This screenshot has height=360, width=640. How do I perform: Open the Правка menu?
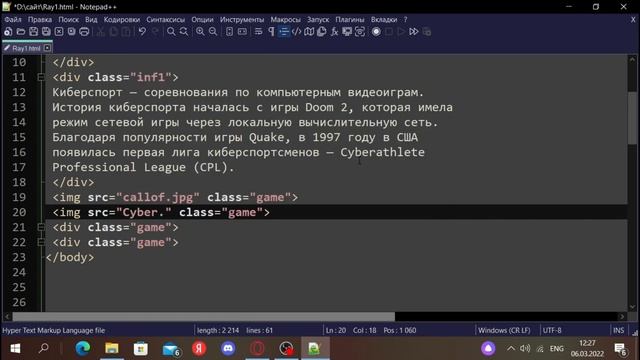coord(40,19)
